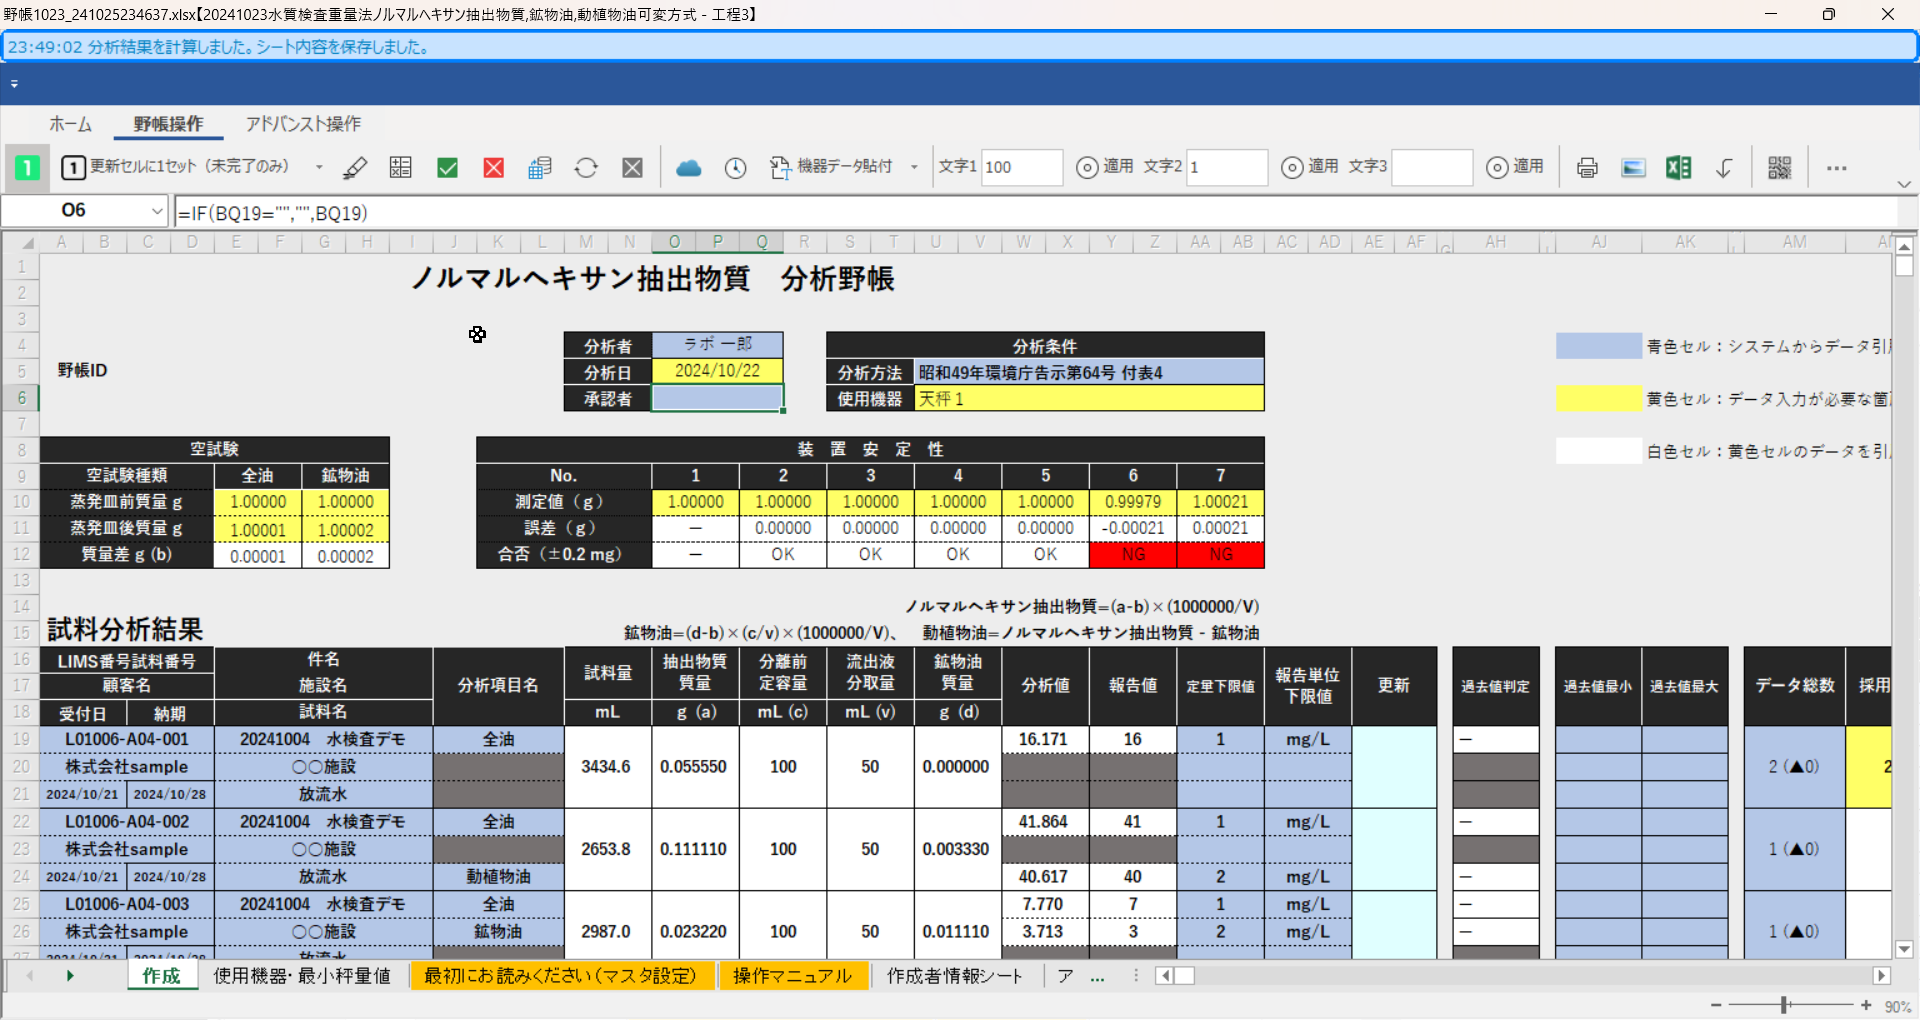
Task: Select the 承認者 empty blue cell
Action: (x=717, y=398)
